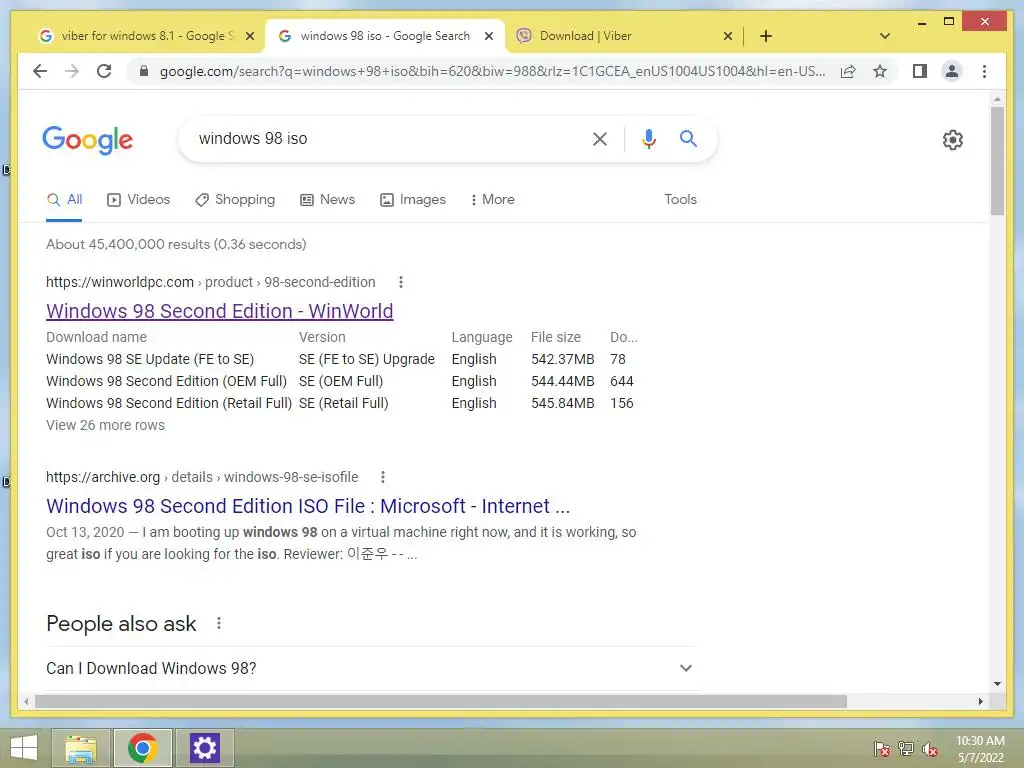This screenshot has width=1024, height=768.
Task: Open the Windows Start button
Action: coord(24,748)
